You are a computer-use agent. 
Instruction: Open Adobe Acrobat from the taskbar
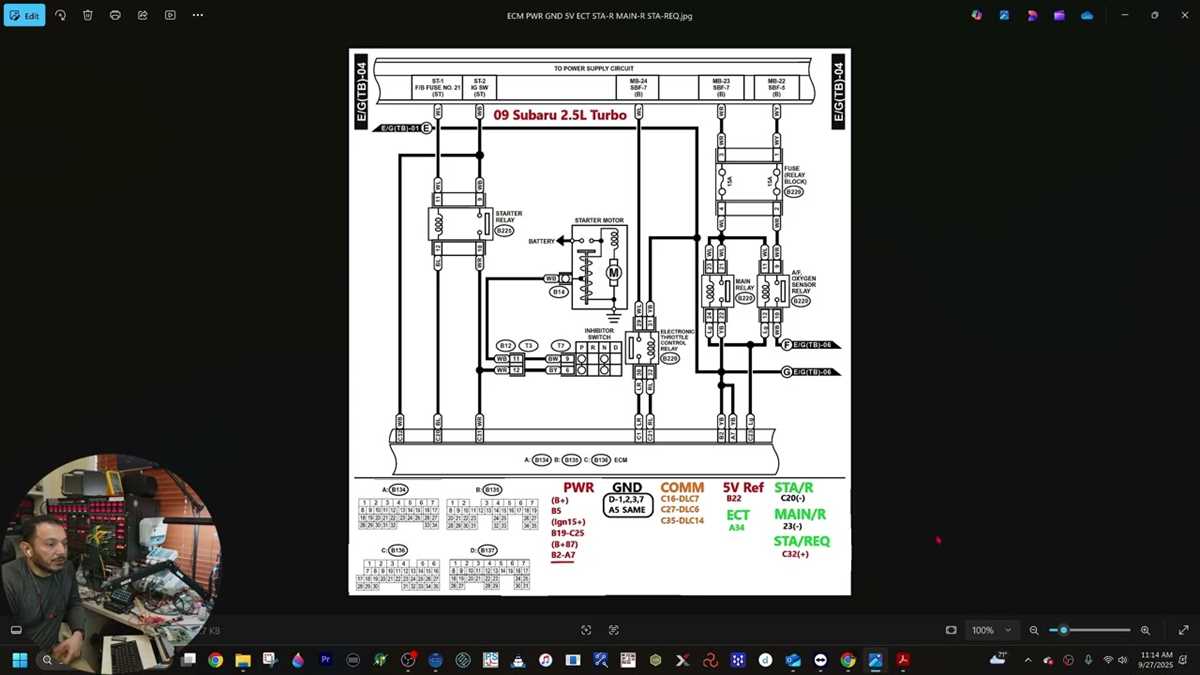tap(903, 660)
